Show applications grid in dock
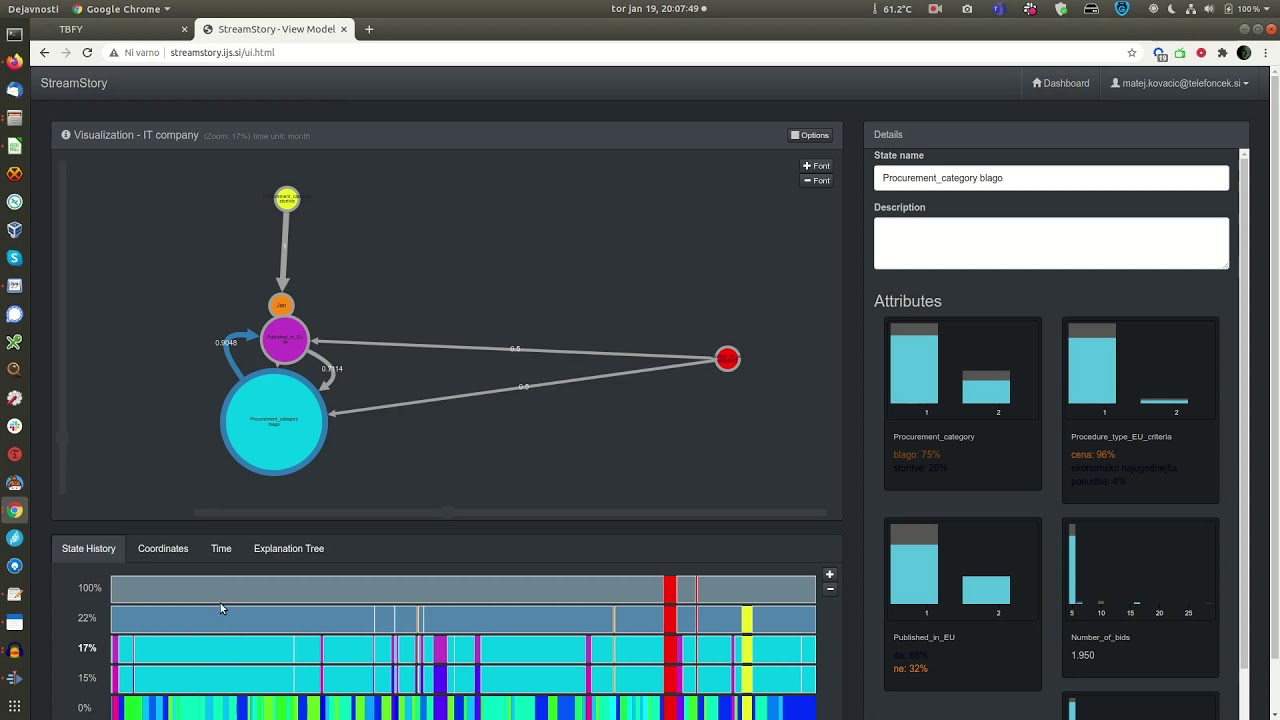This screenshot has height=720, width=1280. [14, 707]
